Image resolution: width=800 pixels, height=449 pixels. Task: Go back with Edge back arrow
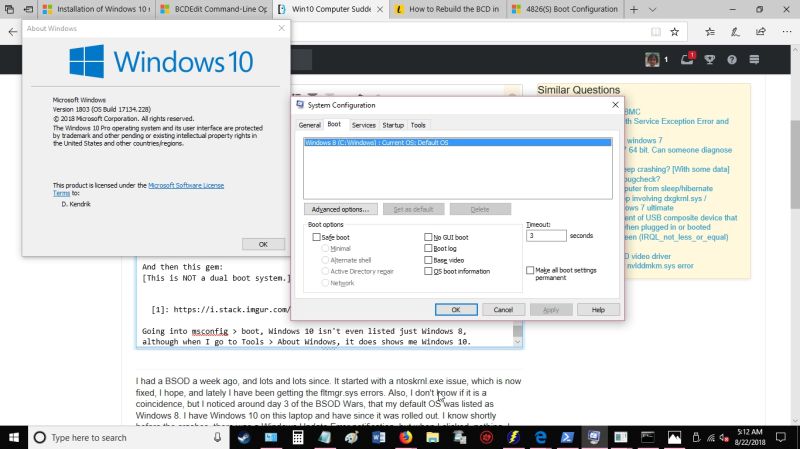[13, 32]
